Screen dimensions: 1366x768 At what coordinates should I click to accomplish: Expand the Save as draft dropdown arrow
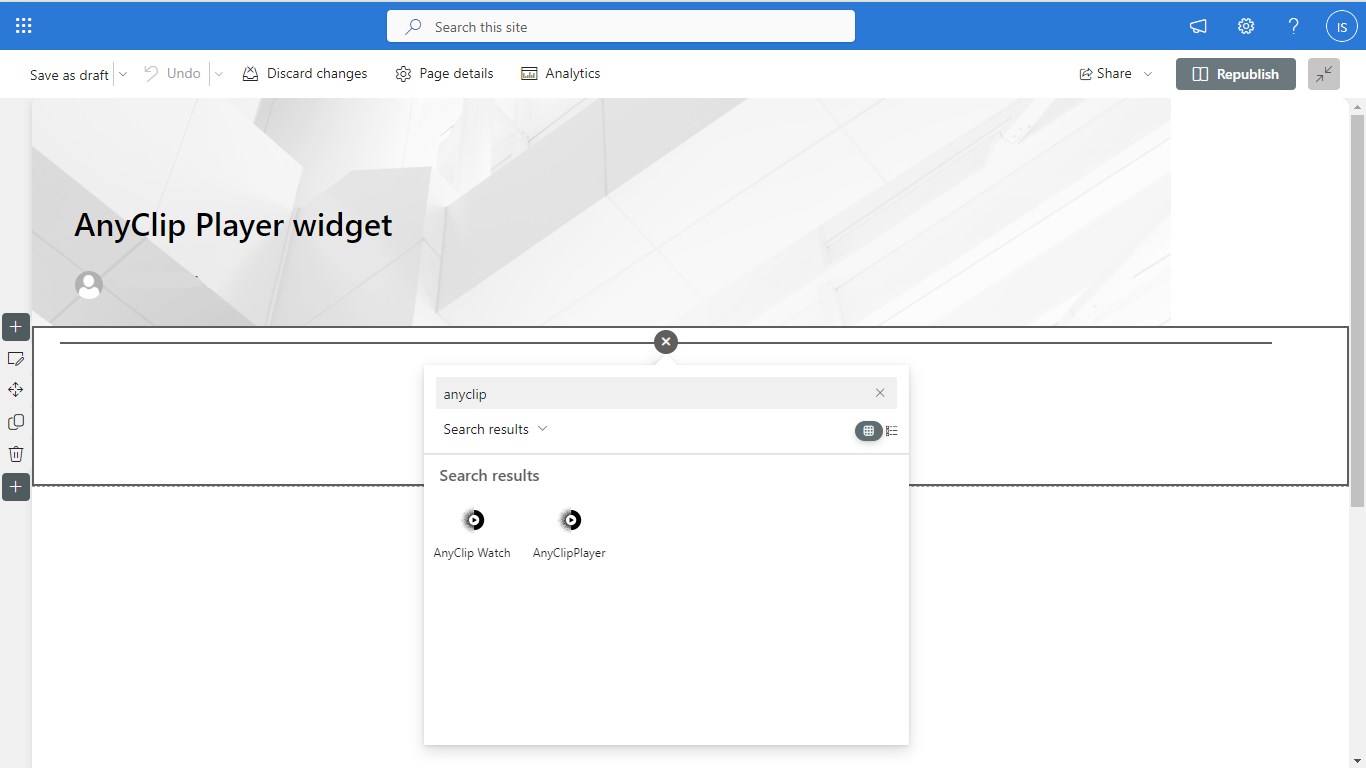(x=123, y=74)
